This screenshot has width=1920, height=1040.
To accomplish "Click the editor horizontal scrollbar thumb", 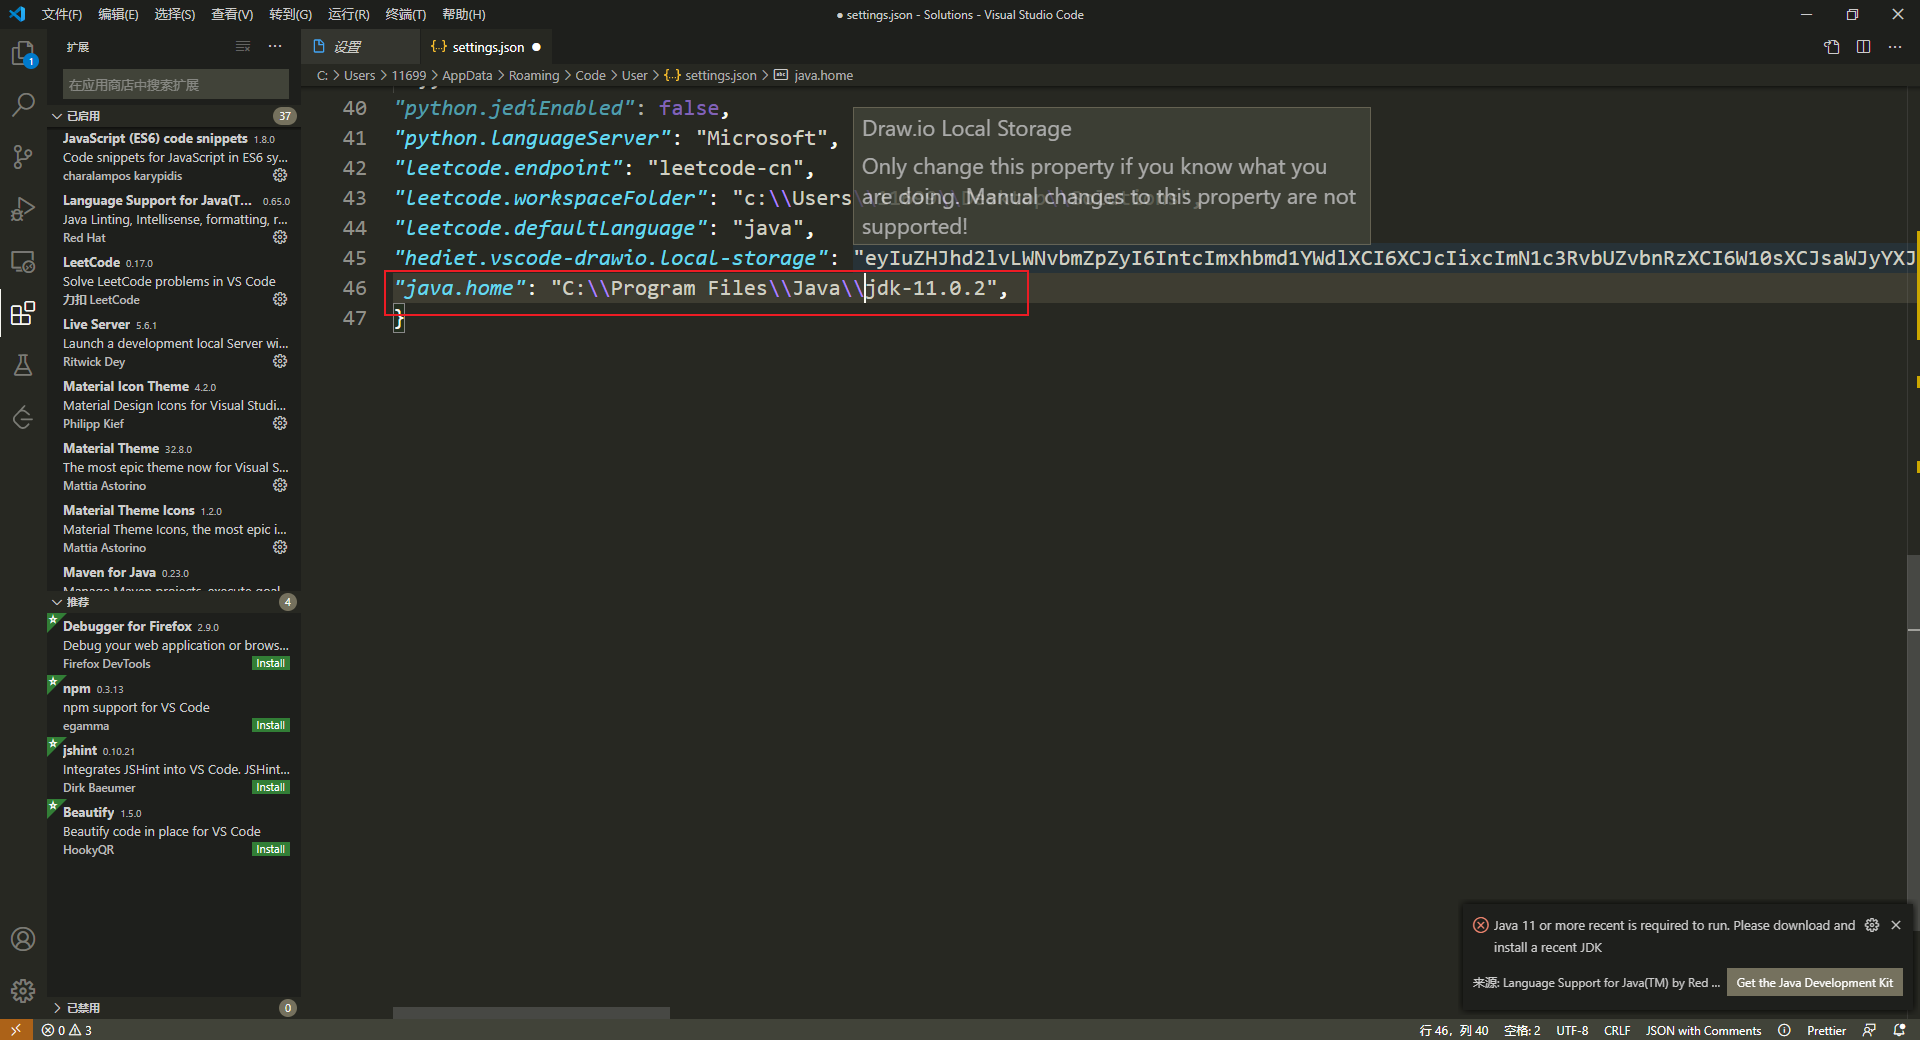I will tap(531, 1013).
